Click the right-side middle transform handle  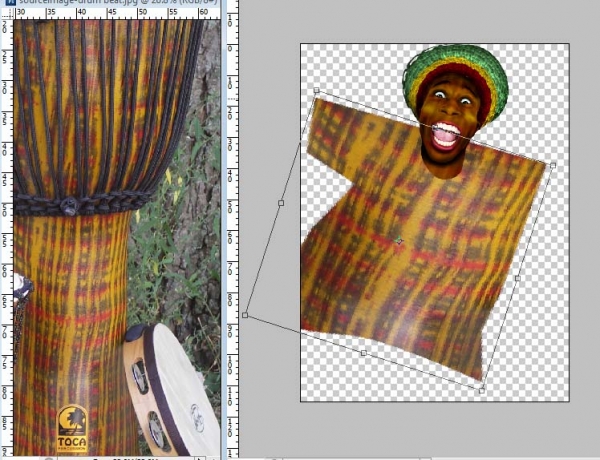click(518, 278)
